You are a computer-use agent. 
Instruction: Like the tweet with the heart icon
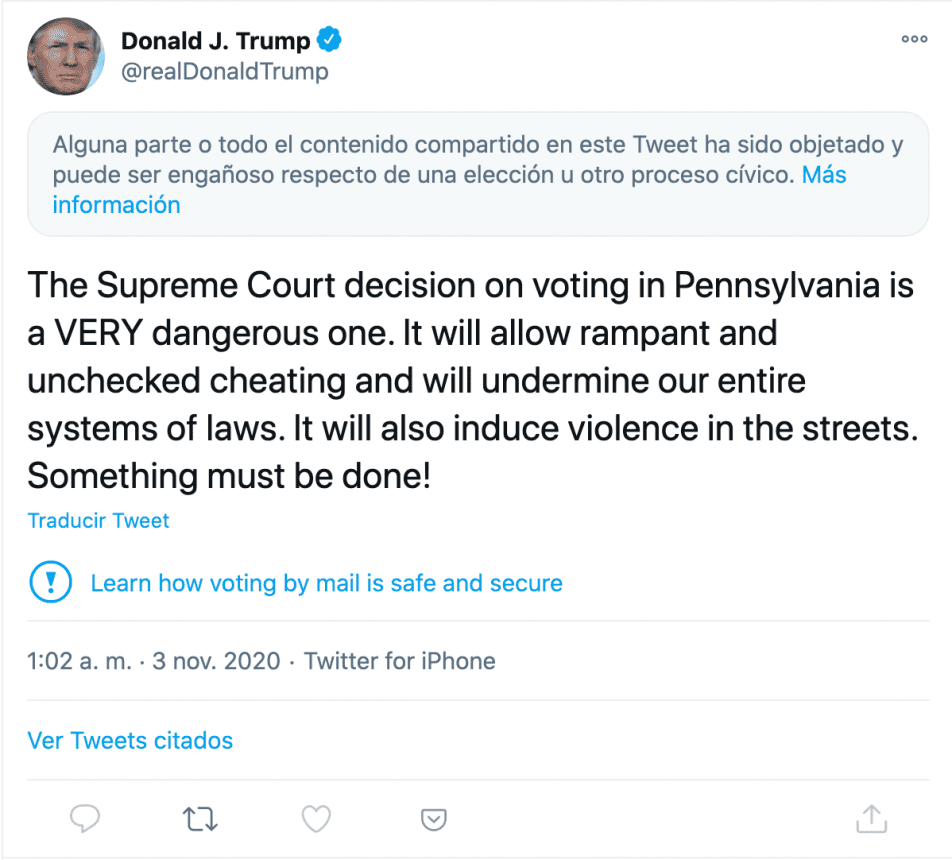tap(316, 820)
